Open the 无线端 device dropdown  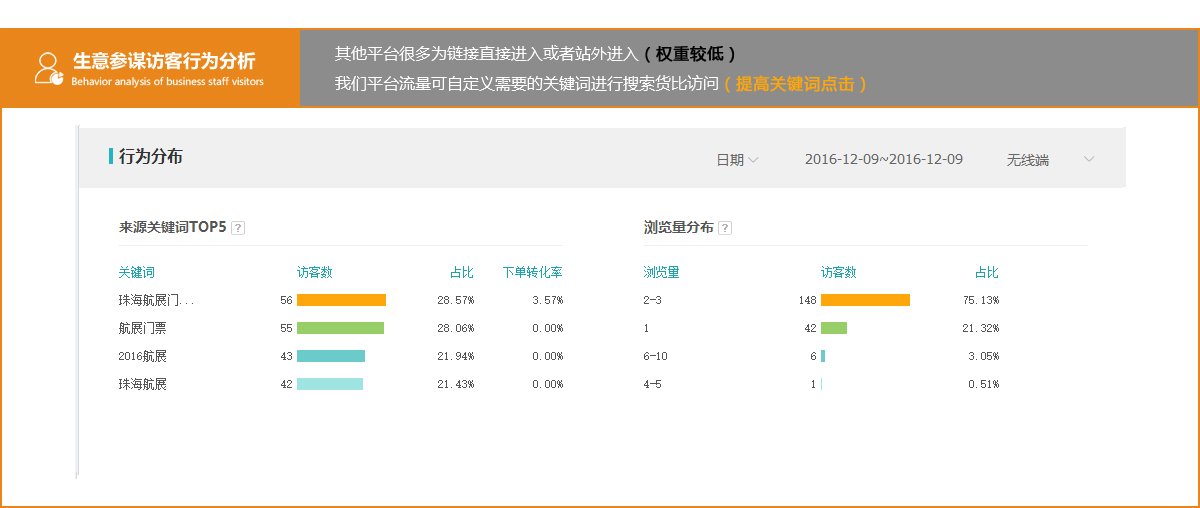tap(1050, 160)
